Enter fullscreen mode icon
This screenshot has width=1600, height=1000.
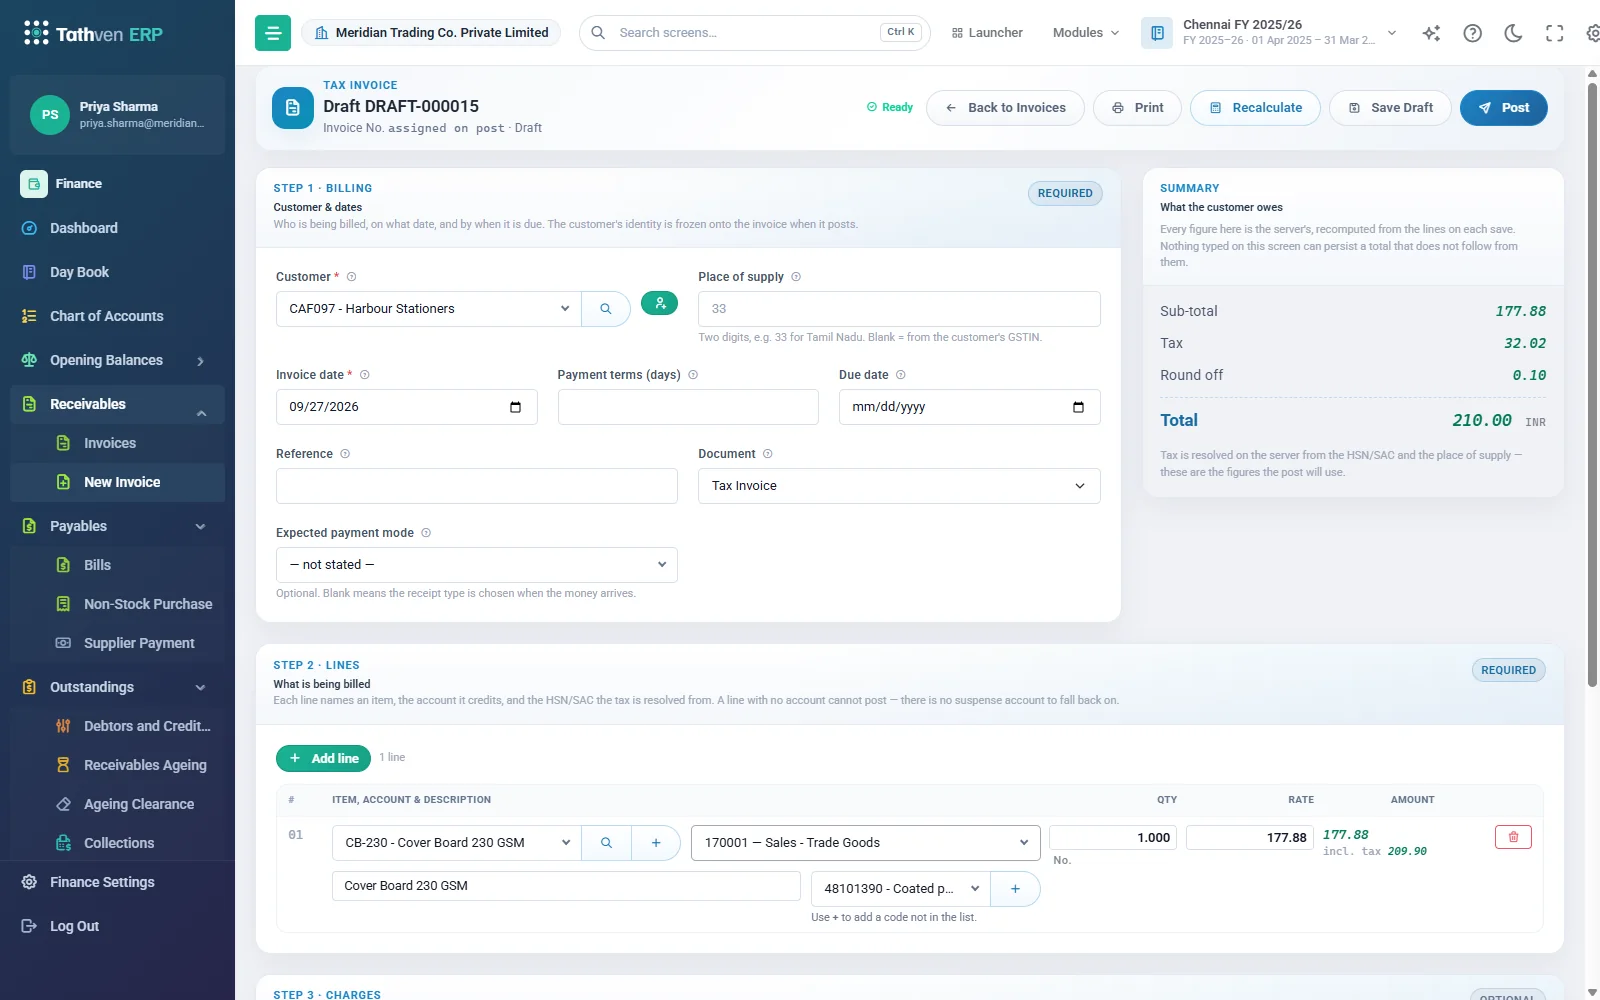coord(1554,33)
